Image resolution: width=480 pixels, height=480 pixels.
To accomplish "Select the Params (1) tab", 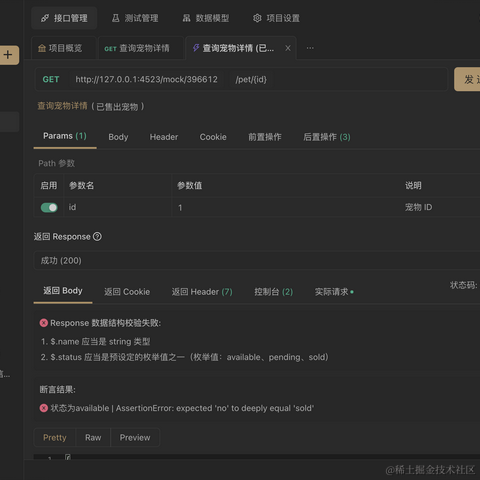I will tap(65, 136).
